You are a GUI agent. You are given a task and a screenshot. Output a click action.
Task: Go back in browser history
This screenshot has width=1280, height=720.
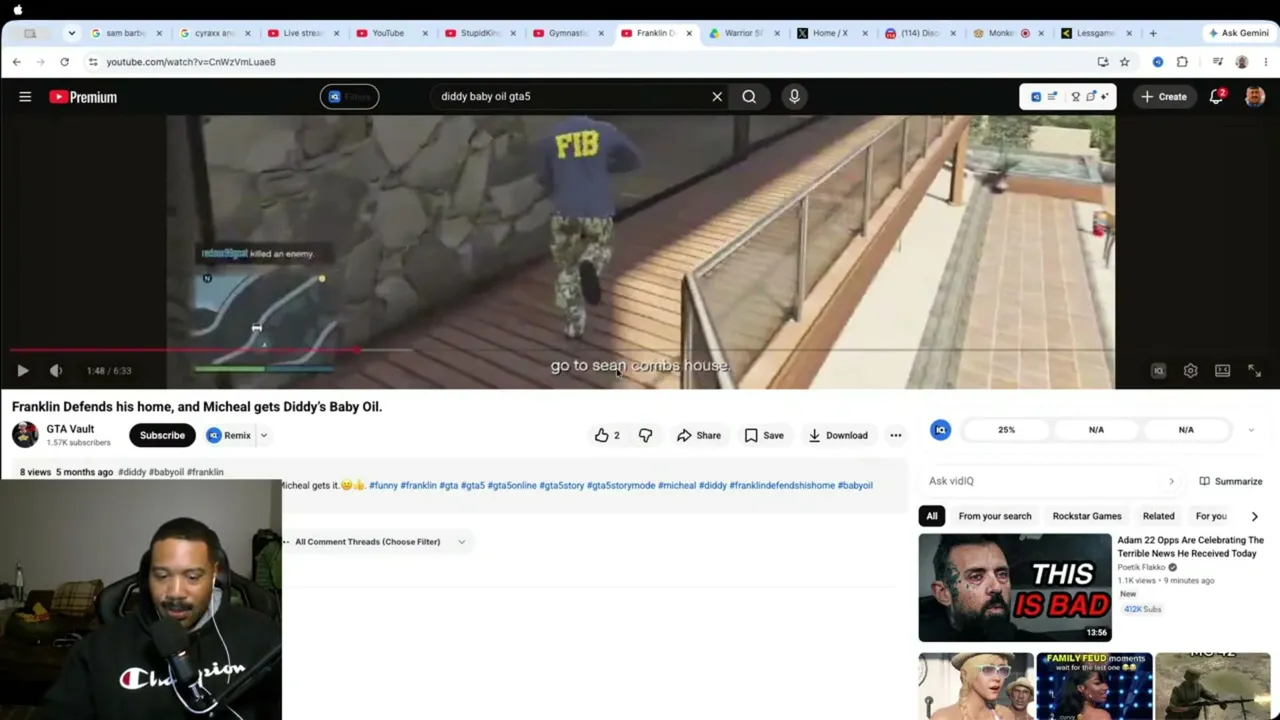coord(17,62)
